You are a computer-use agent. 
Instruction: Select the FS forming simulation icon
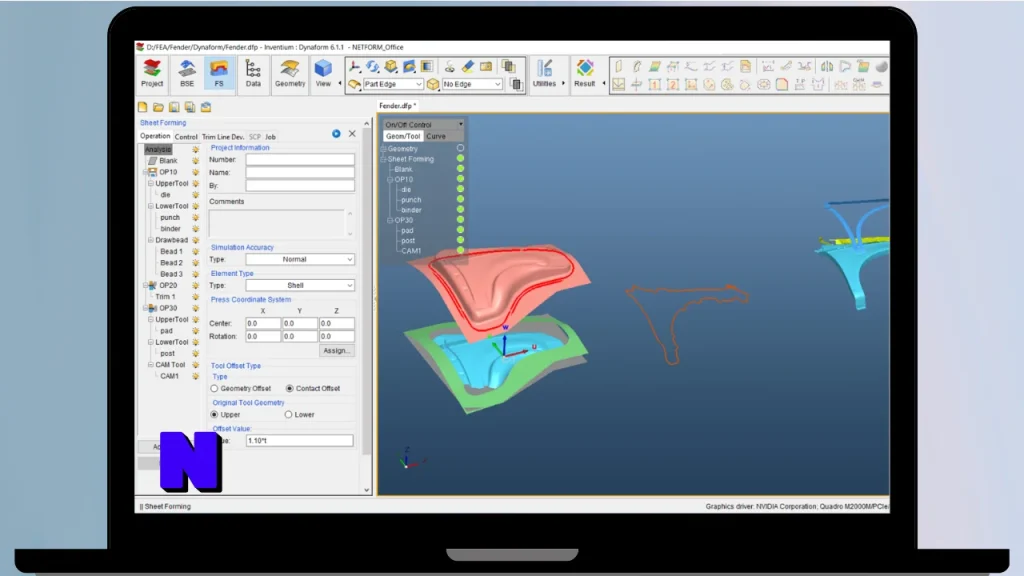coord(219,72)
